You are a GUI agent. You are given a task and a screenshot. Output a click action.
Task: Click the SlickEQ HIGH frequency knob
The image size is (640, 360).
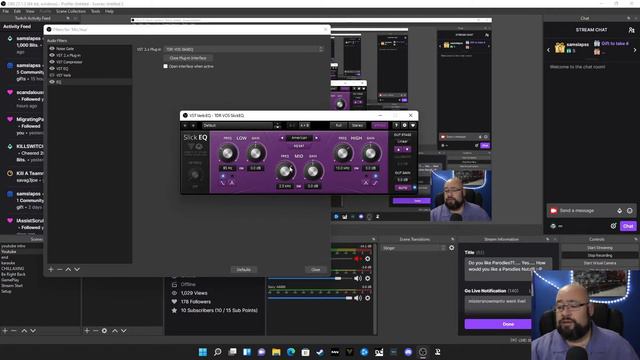coord(343,153)
